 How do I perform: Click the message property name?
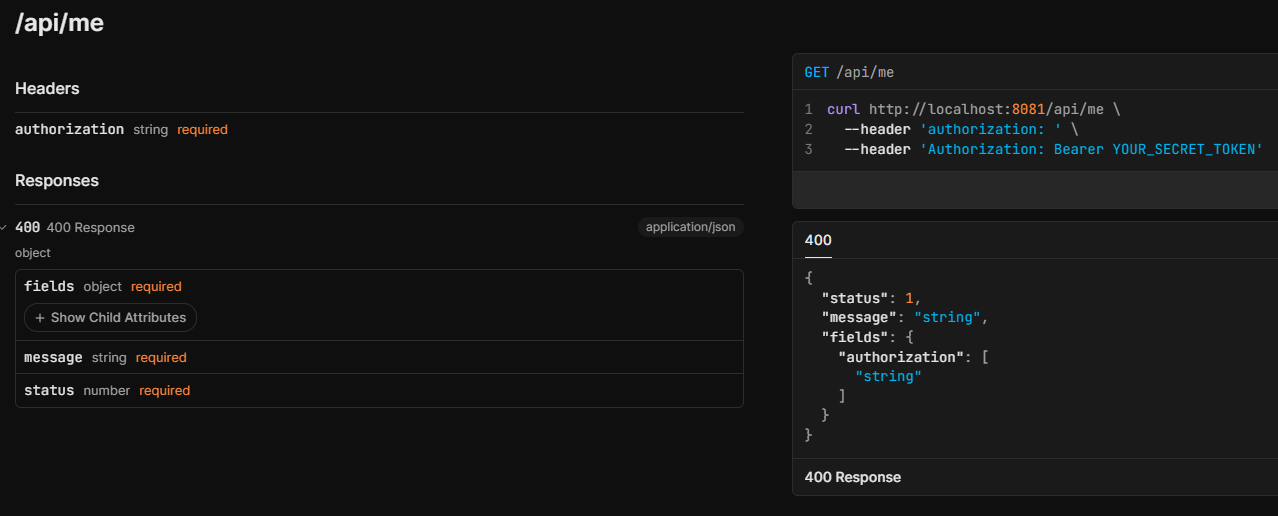coord(53,357)
